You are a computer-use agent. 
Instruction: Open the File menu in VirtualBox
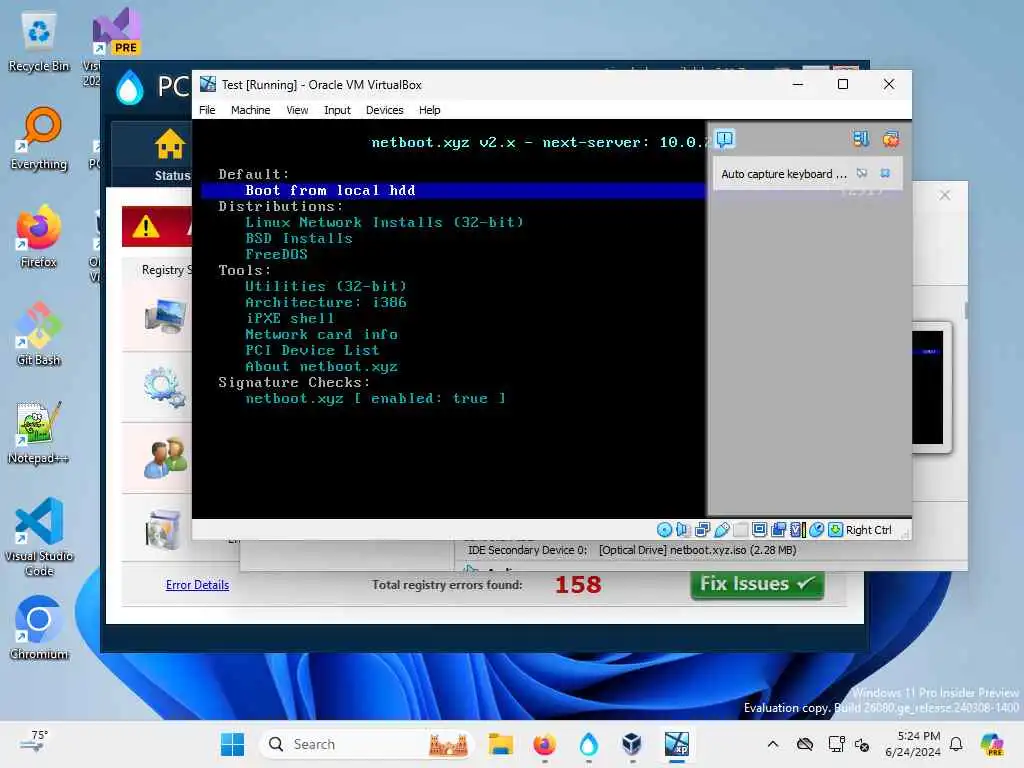pos(207,110)
